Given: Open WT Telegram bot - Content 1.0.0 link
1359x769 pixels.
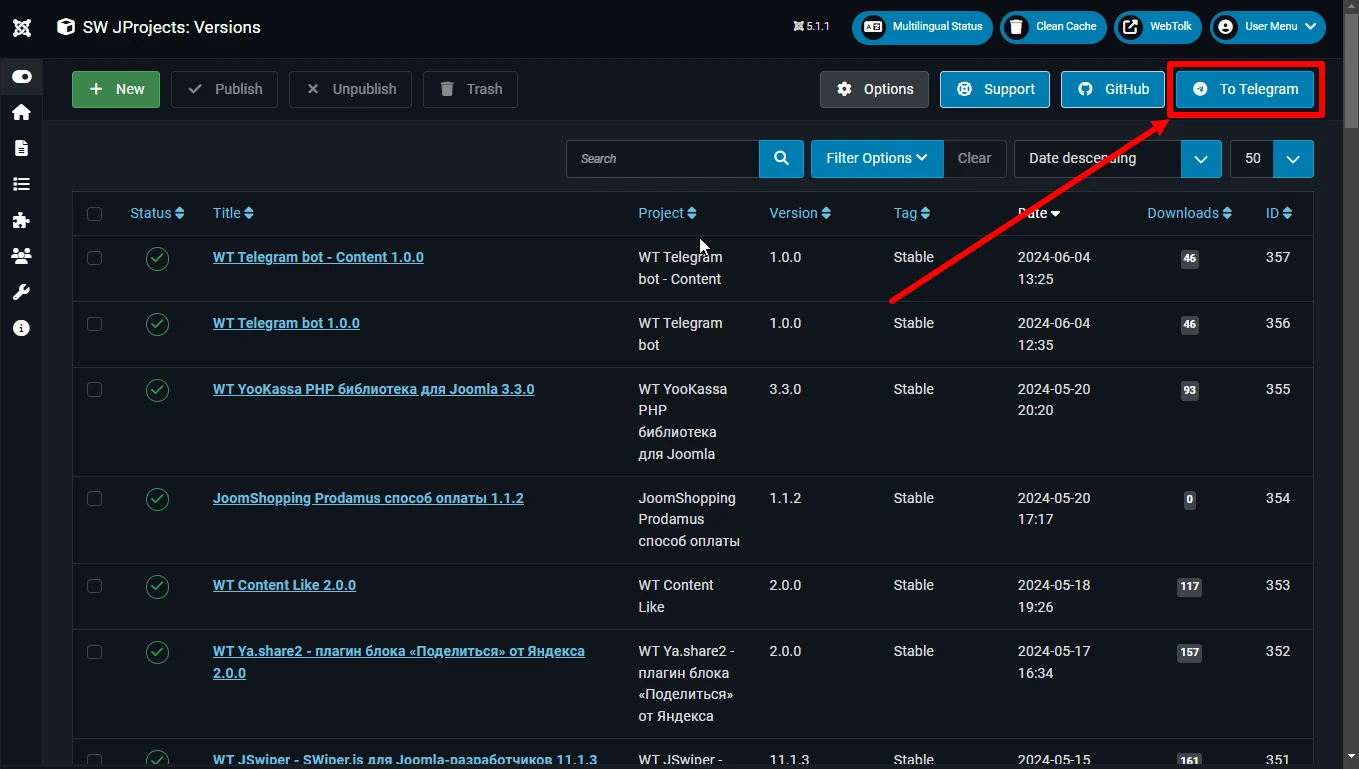Looking at the screenshot, I should (x=318, y=257).
